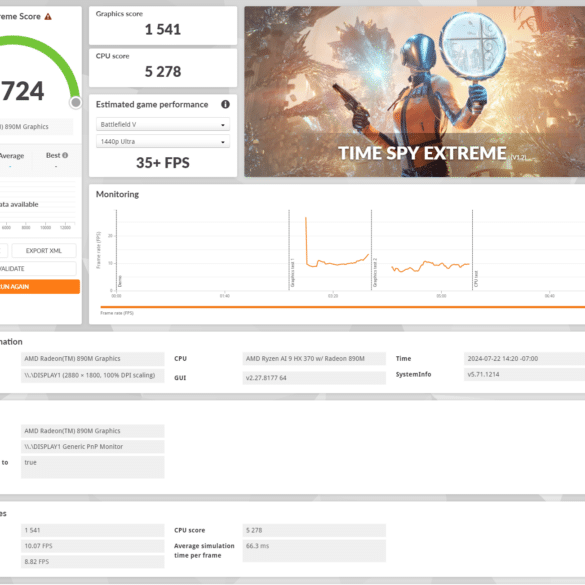Select the 5 278 value in the bottom CPU score row
585x585 pixels.
click(x=314, y=530)
